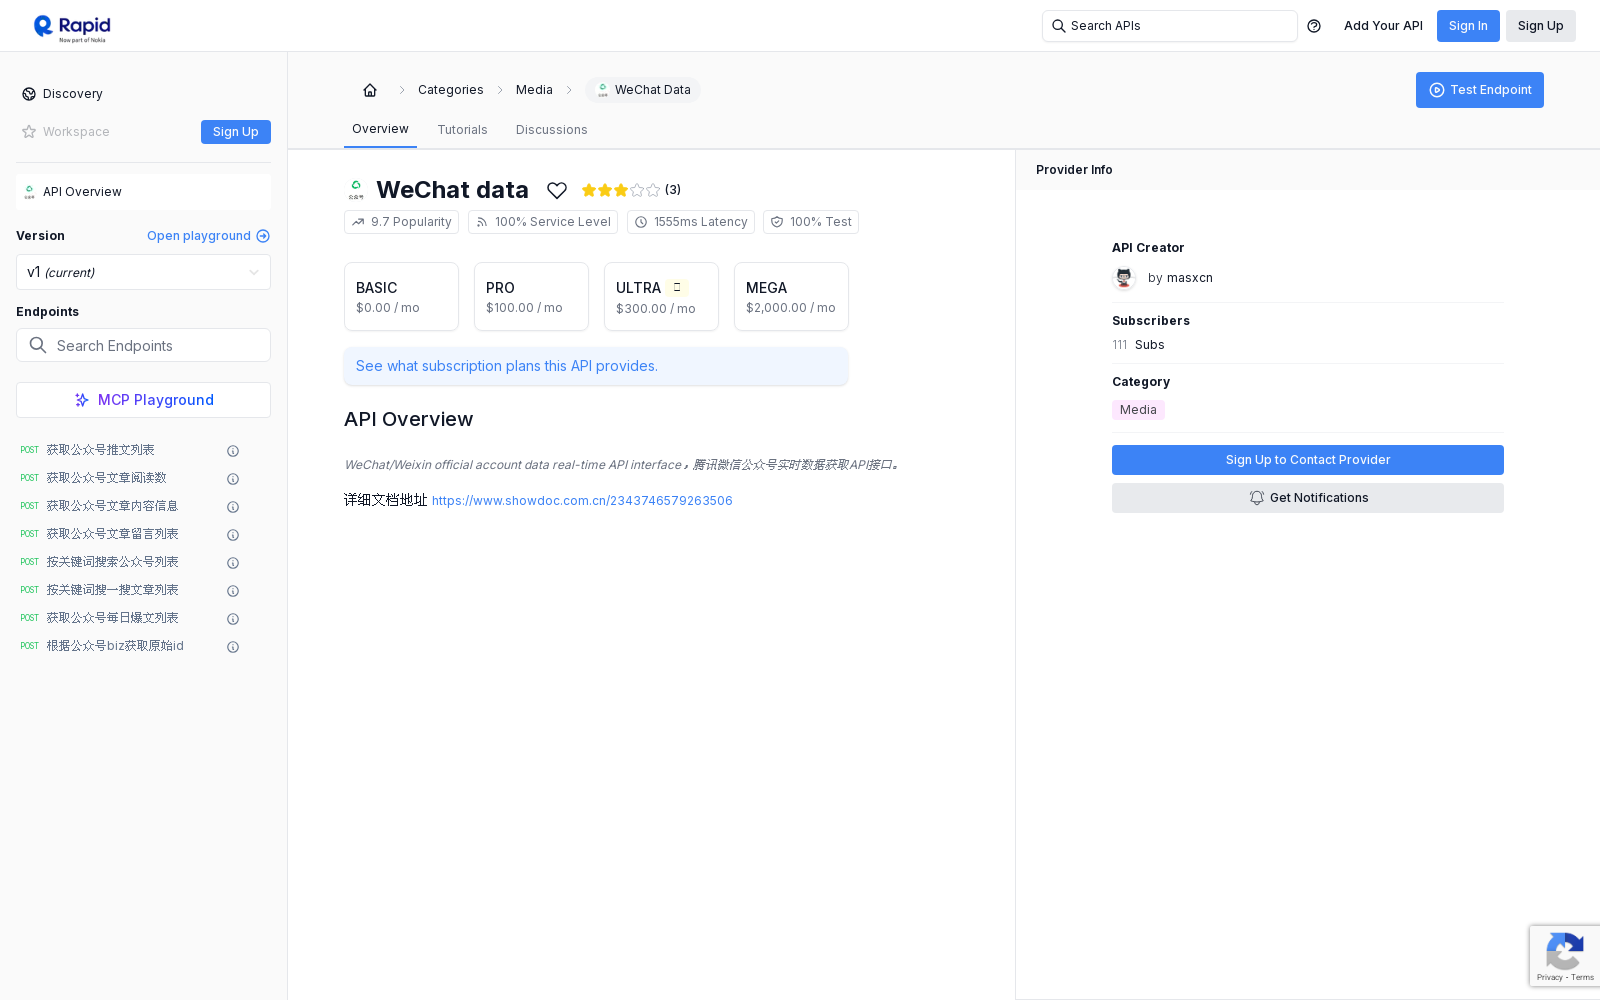Image resolution: width=1600 pixels, height=1000 pixels.
Task: Open info icon for 获取公众号每日爆文列表
Action: coord(233,619)
